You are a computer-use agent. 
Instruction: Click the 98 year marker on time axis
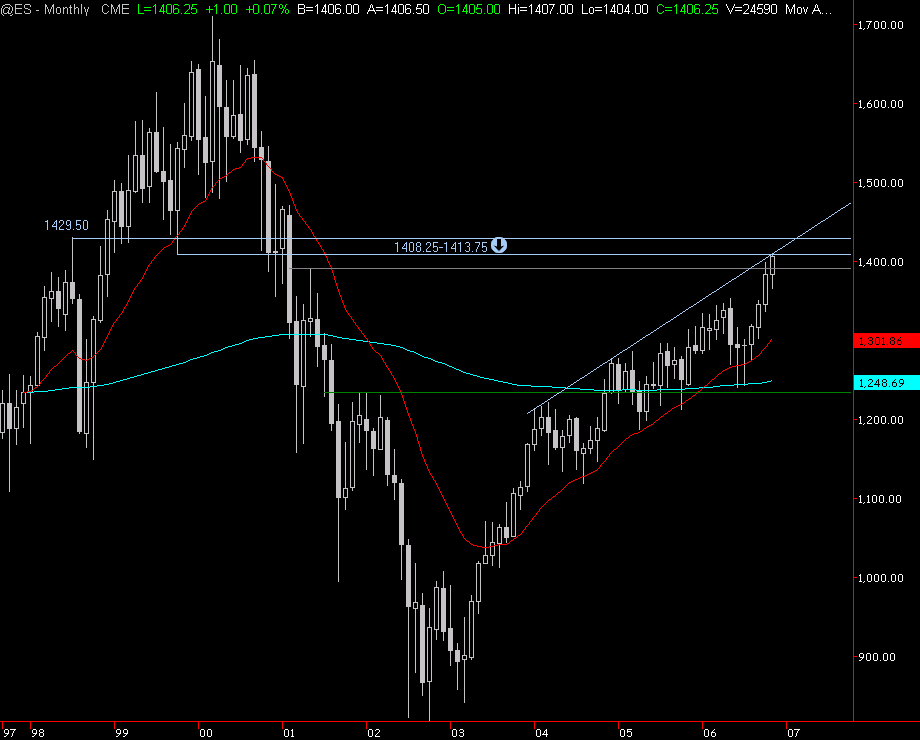(x=37, y=731)
